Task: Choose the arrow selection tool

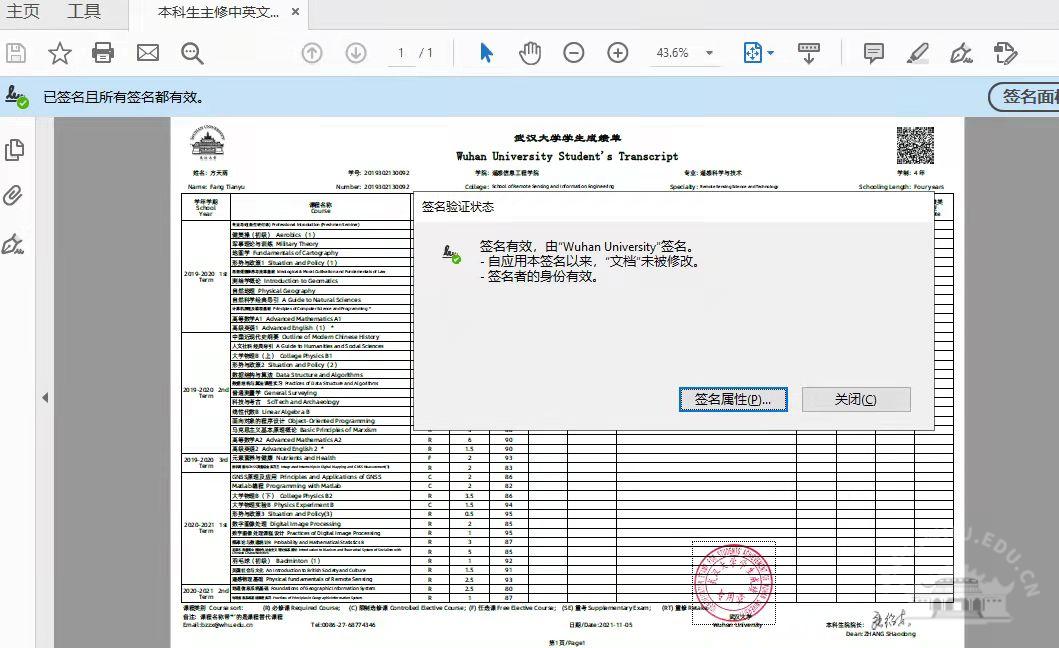Action: (486, 53)
